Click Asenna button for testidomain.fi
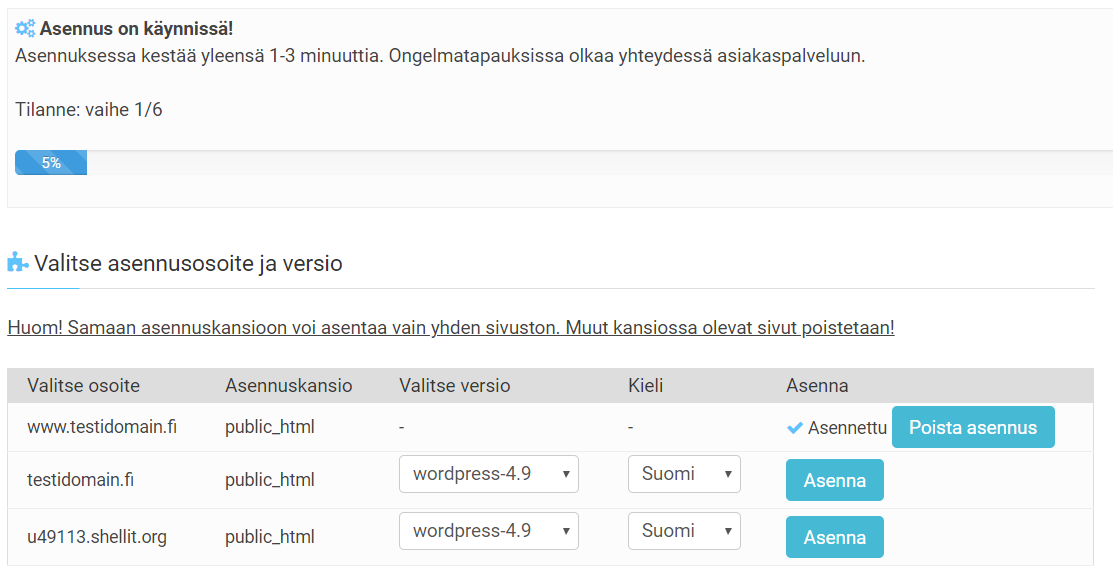The height and width of the screenshot is (582, 1113). (835, 481)
